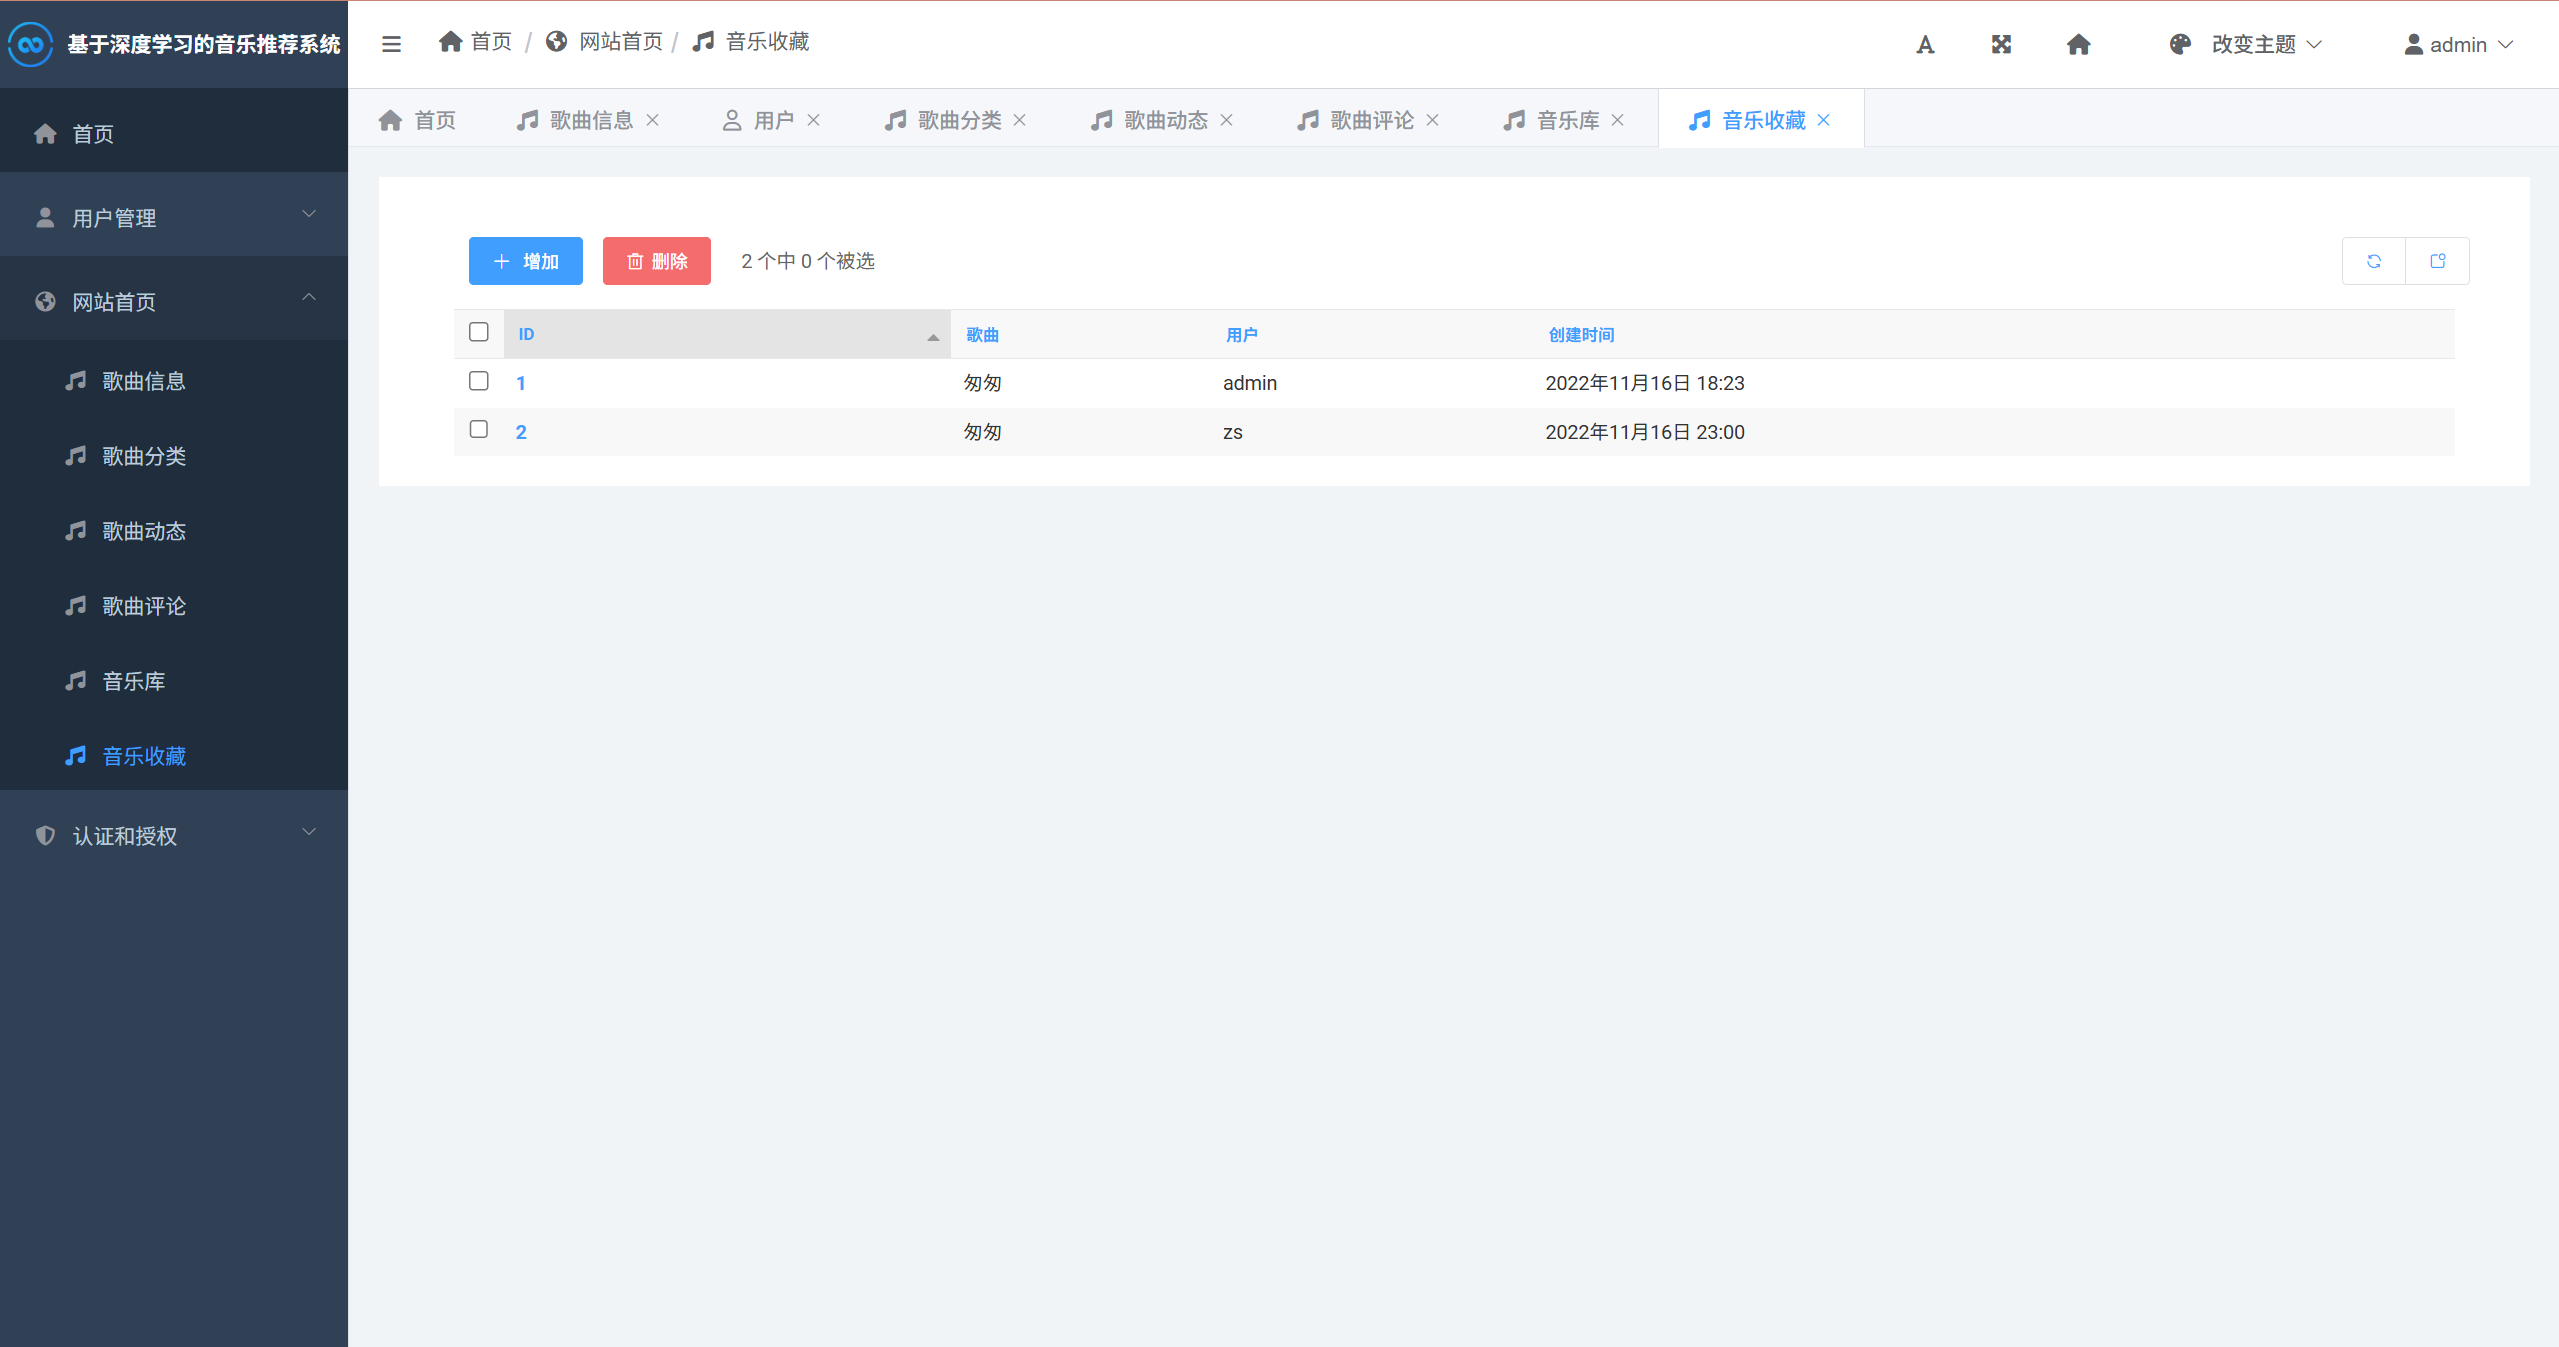Check the checkbox for row ID 1
The image size is (2559, 1347).
(479, 381)
